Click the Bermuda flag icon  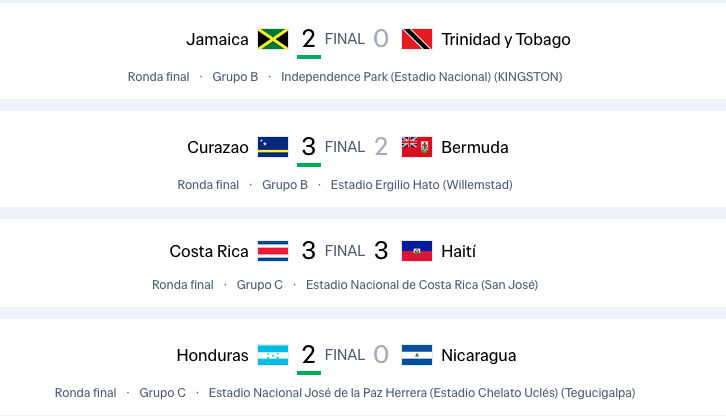(416, 148)
